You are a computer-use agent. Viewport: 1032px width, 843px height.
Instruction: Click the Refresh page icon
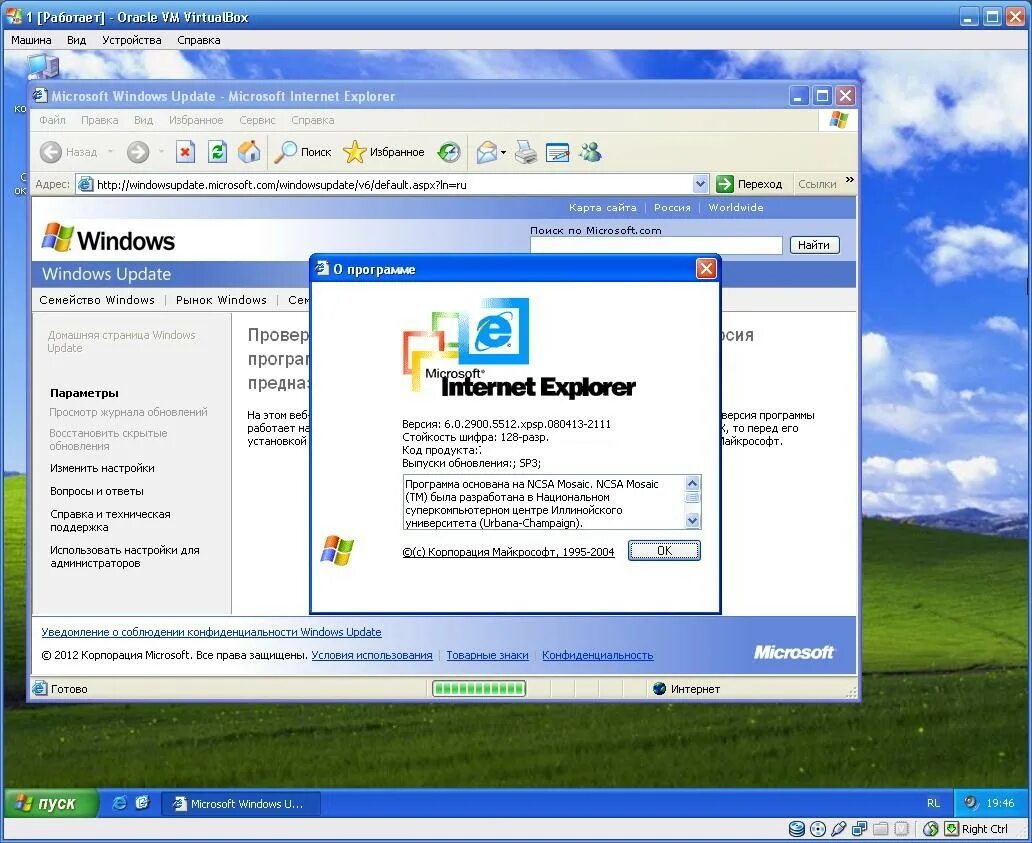pos(217,152)
